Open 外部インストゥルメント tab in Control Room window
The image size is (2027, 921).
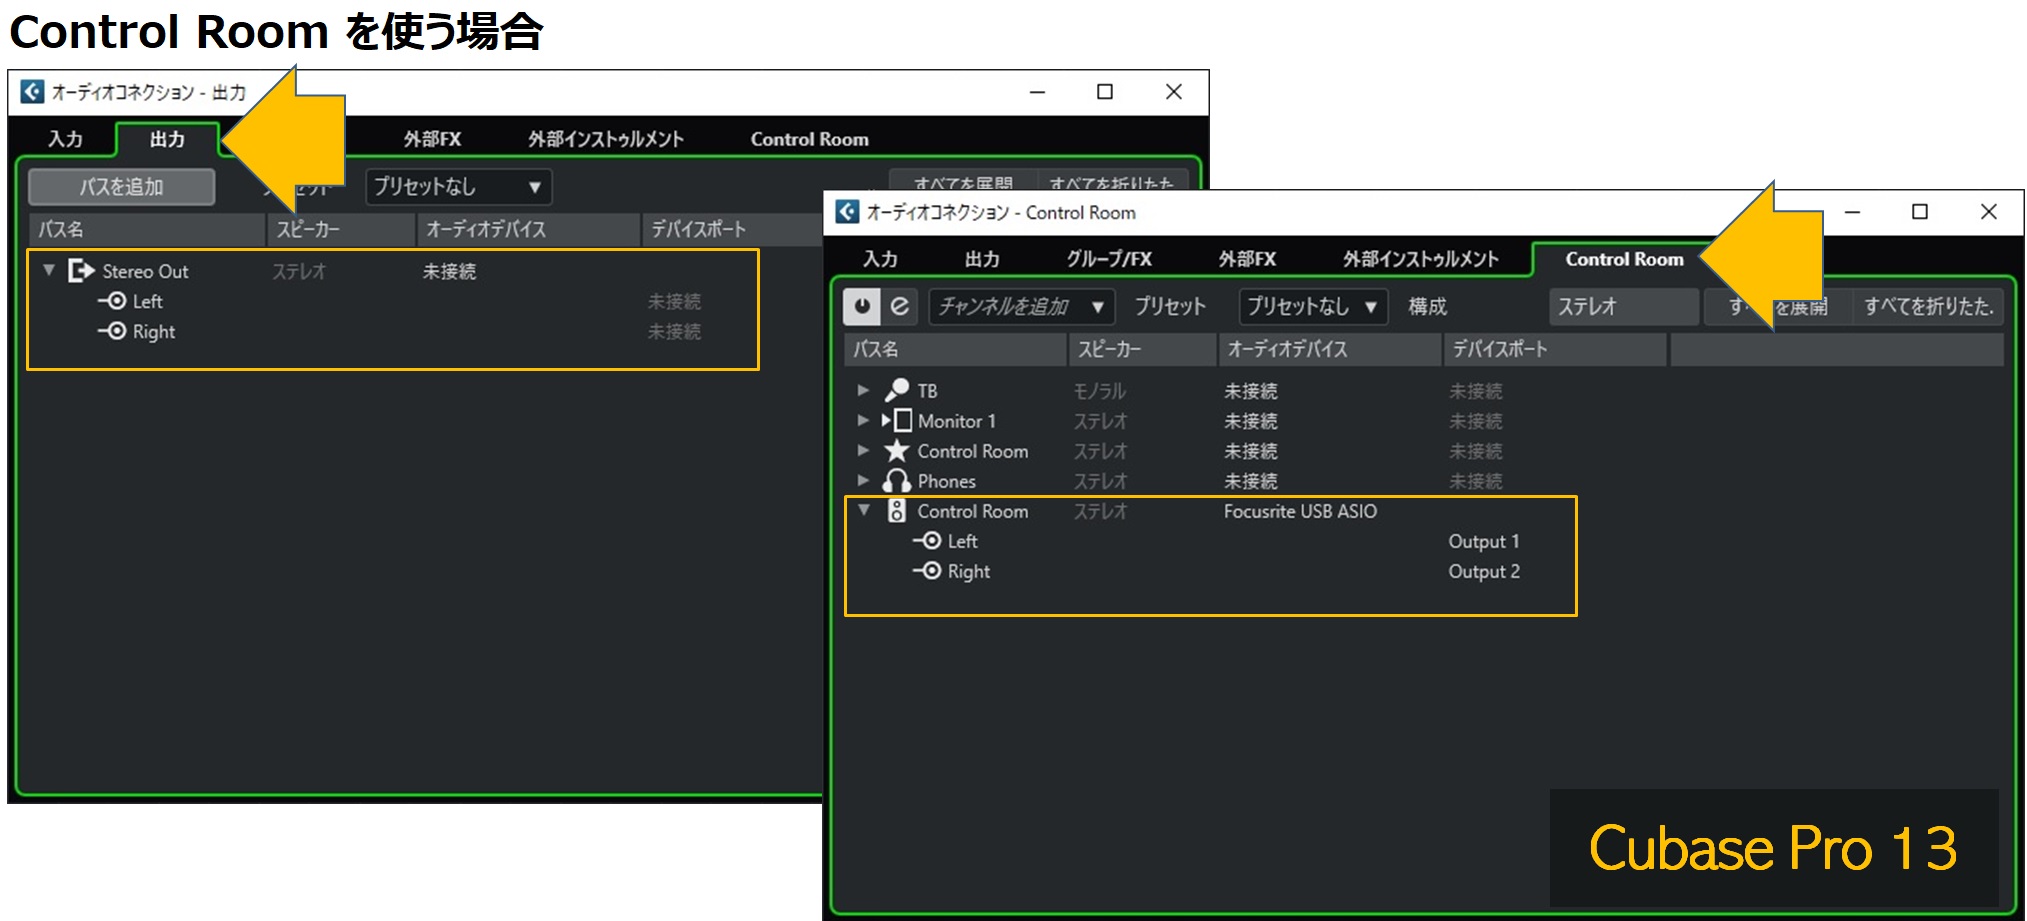[1420, 259]
